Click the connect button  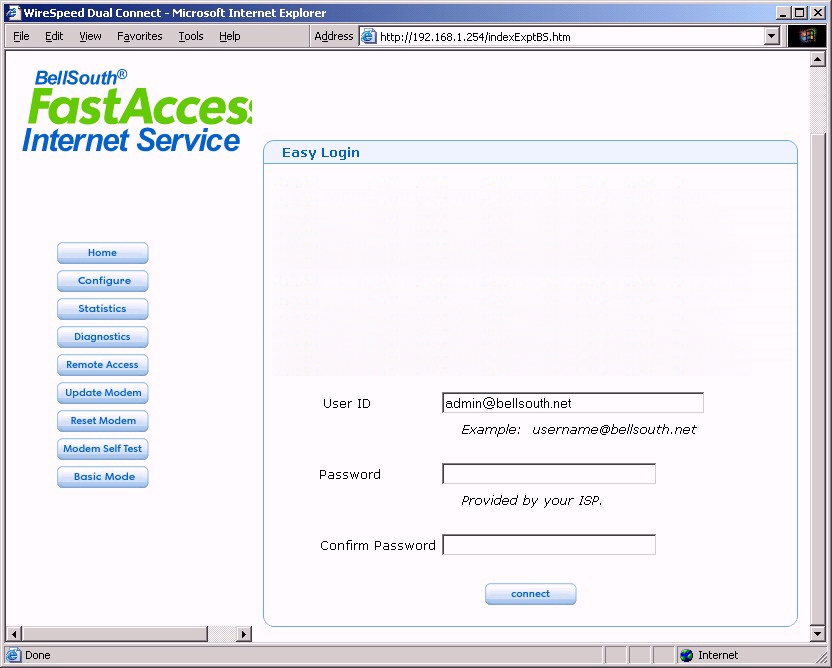pos(531,594)
